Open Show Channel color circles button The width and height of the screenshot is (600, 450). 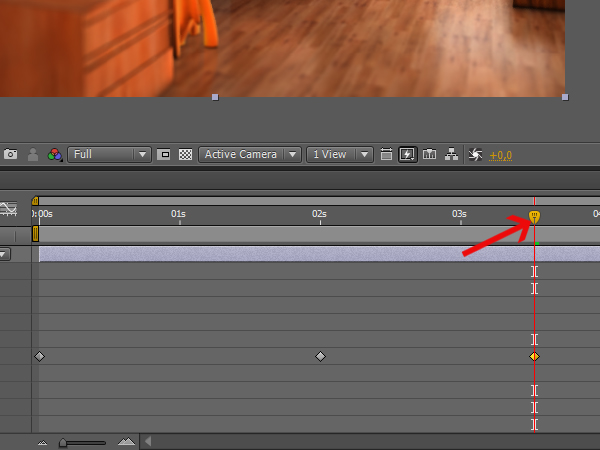[54, 155]
